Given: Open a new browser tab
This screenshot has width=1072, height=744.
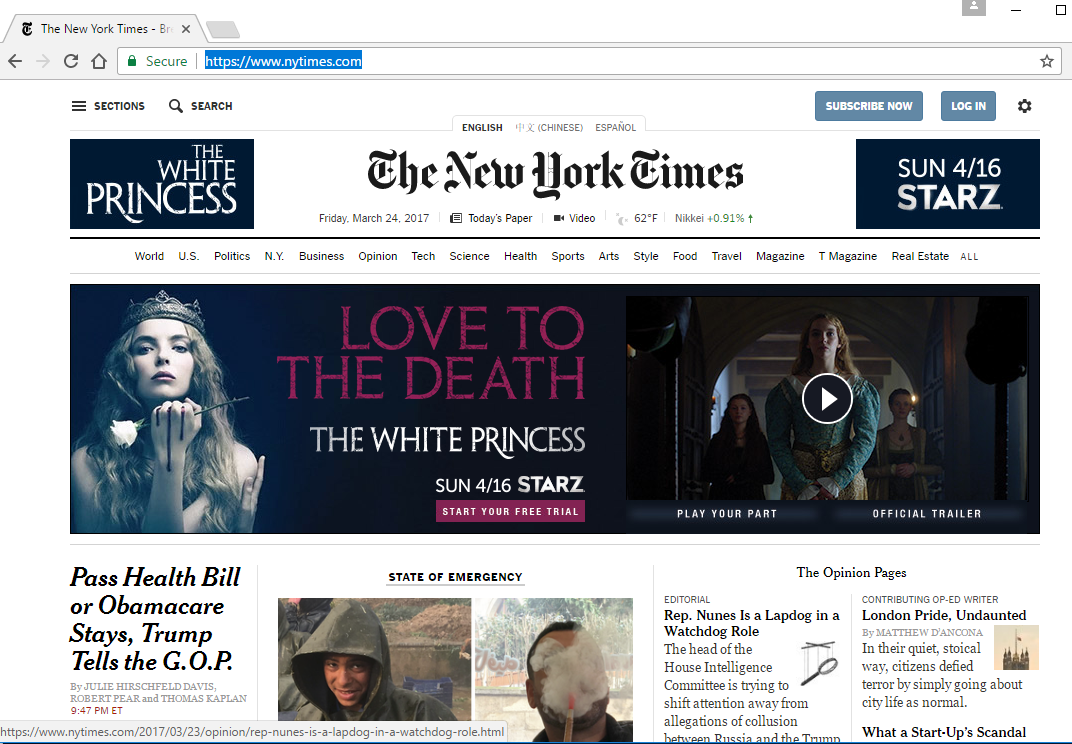Looking at the screenshot, I should [222, 29].
